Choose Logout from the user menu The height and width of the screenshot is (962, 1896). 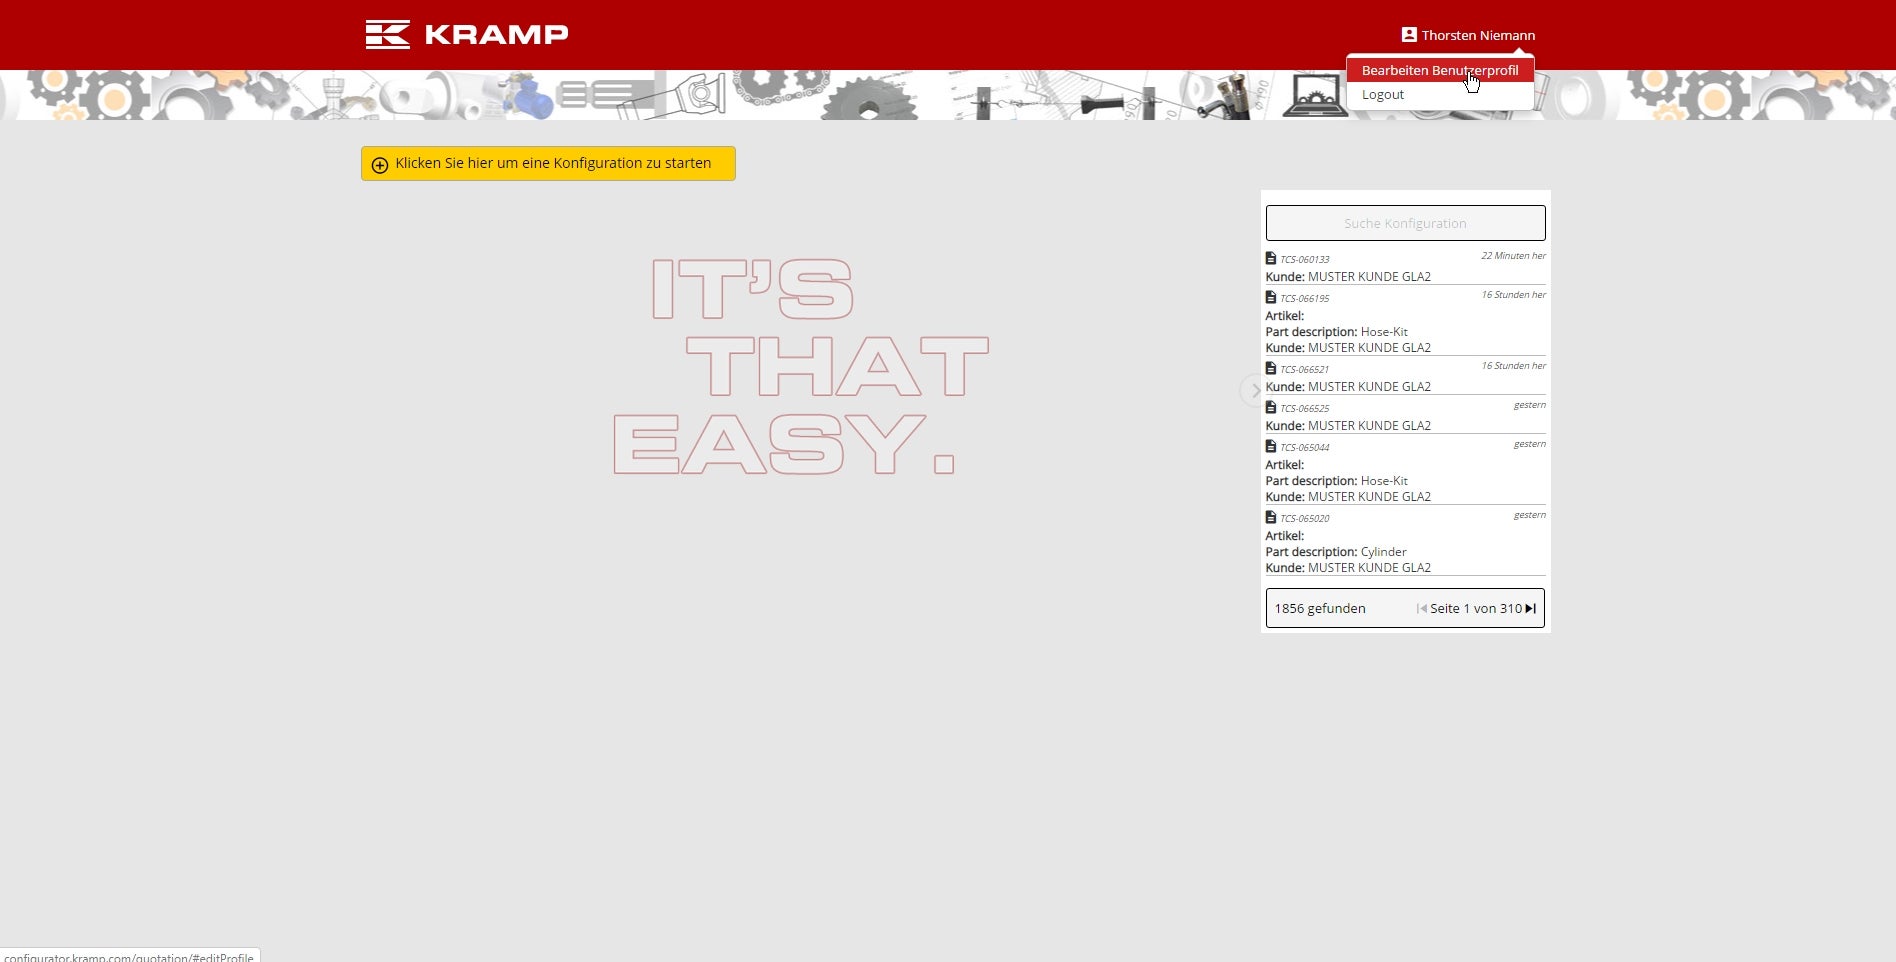click(x=1383, y=95)
